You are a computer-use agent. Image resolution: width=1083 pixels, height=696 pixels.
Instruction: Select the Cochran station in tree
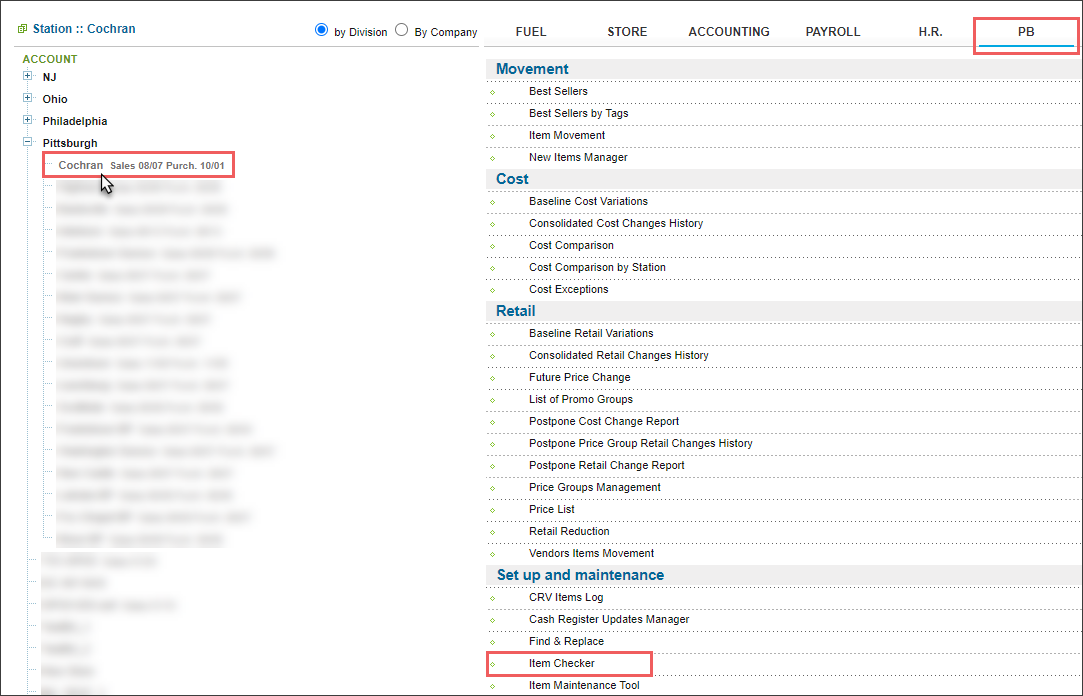coord(80,165)
